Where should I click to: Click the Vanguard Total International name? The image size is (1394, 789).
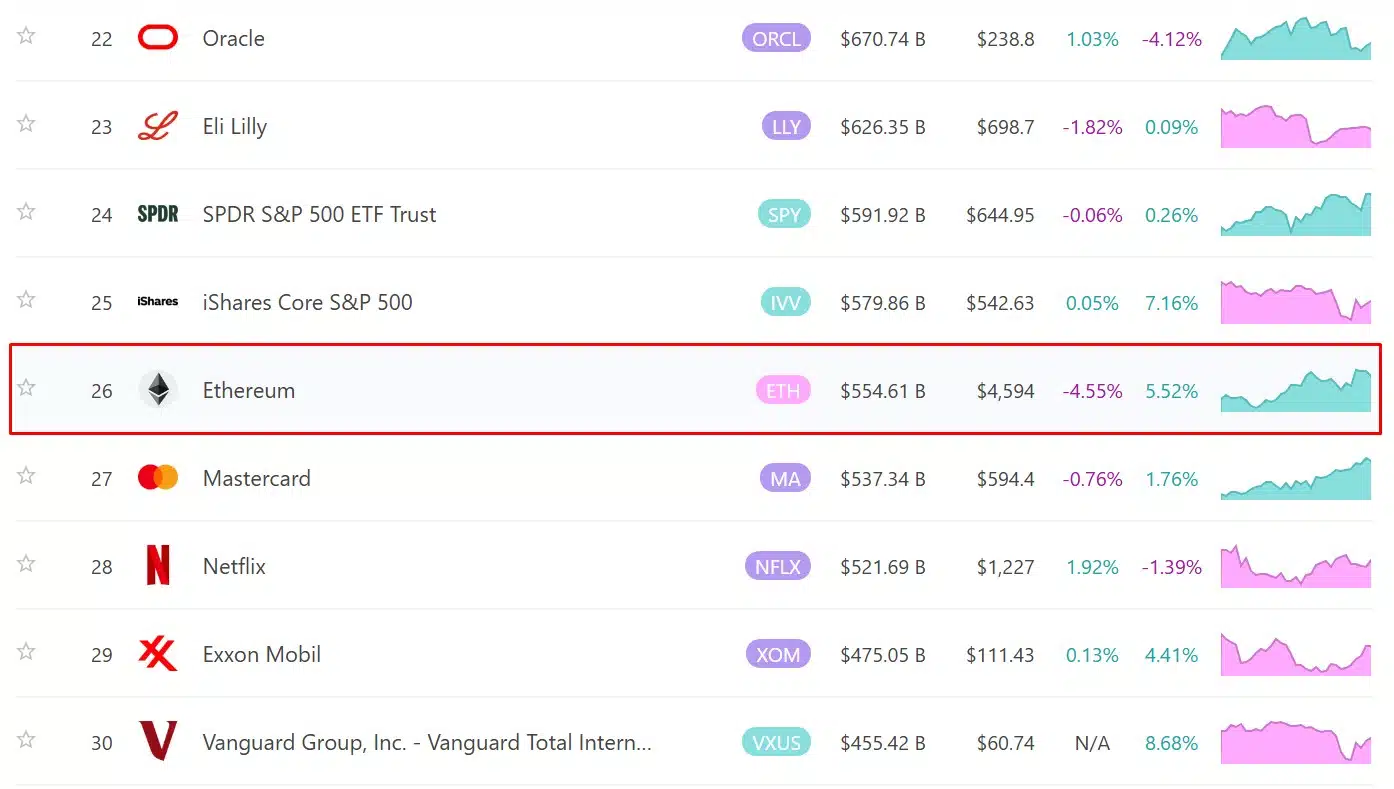427,742
